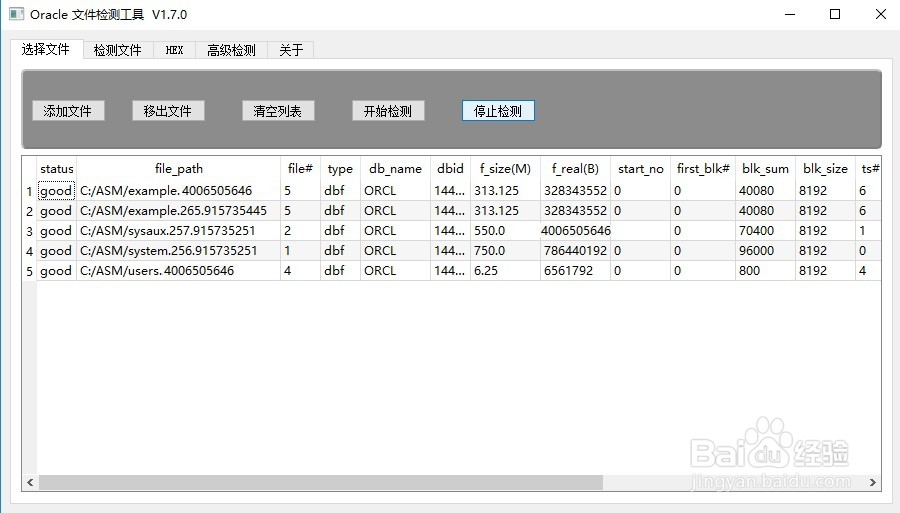Select path C:/ASM/users.4006505646

[157, 271]
